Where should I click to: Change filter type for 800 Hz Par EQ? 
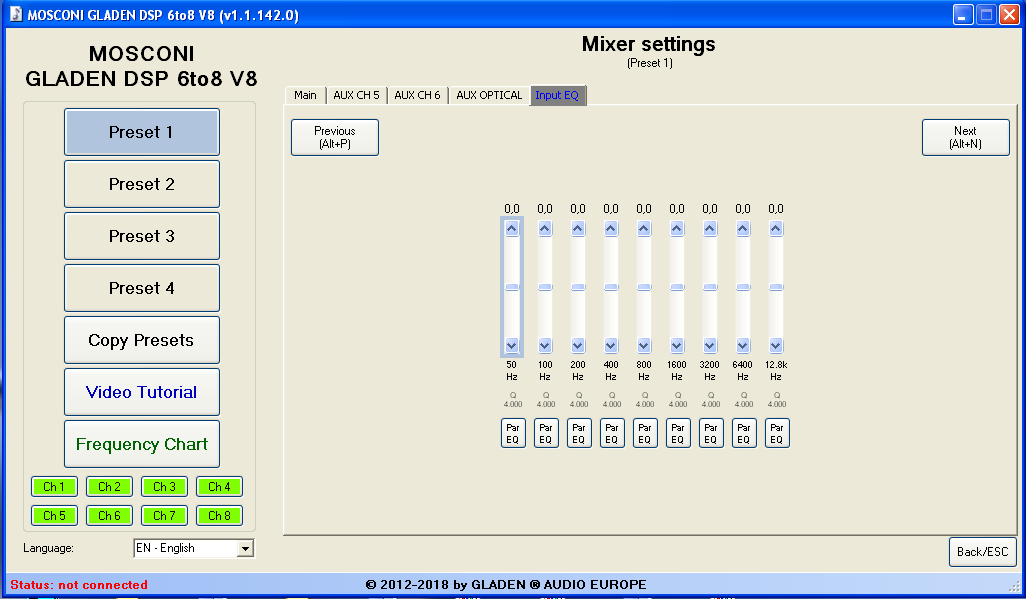click(x=645, y=433)
